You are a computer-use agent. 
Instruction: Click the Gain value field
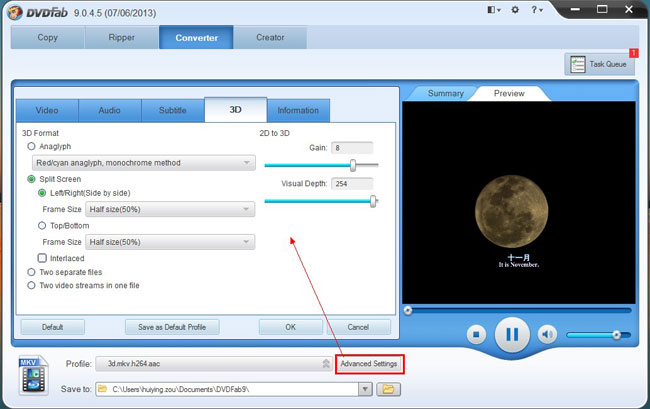[352, 148]
